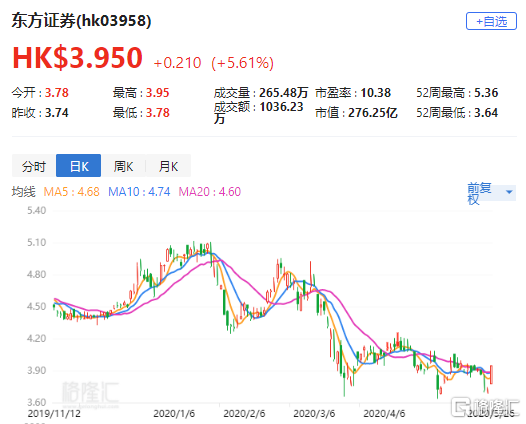This screenshot has width=526, height=424.
Task: Click the 今开 opening price 3.78
Action: click(57, 93)
